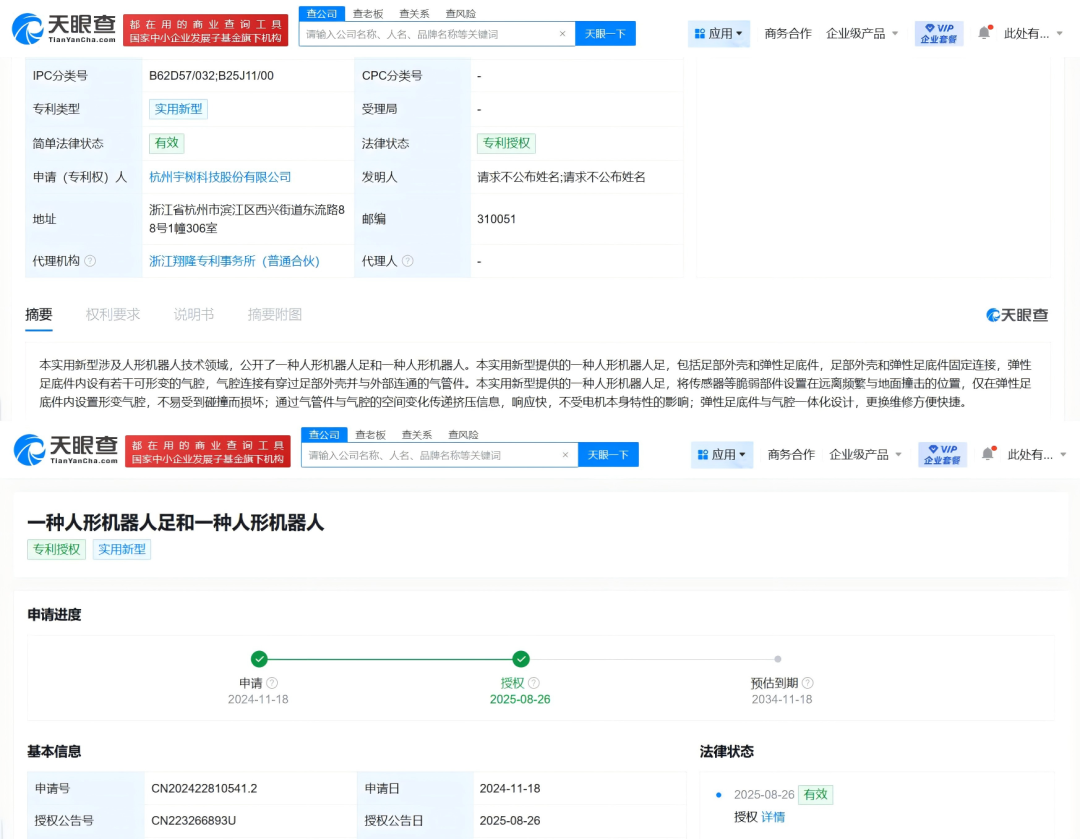
Task: Select the IPC value B62D57/032;B25J11/00
Action: [x=211, y=76]
